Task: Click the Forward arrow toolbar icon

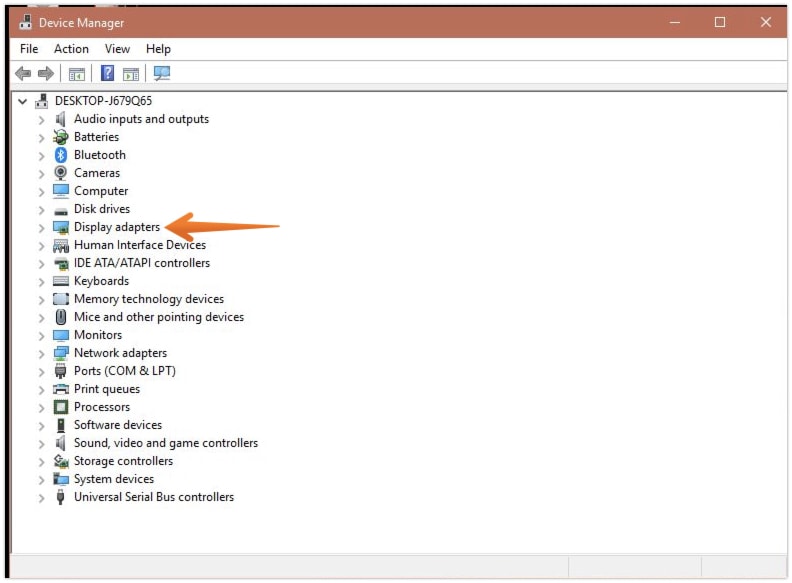Action: click(x=45, y=74)
